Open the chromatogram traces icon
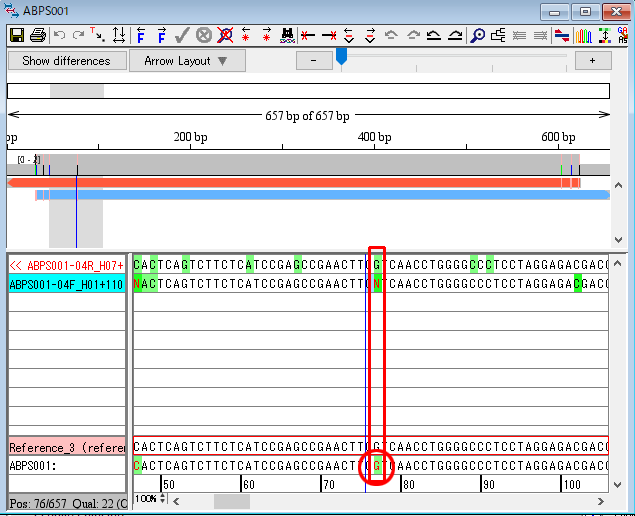The width and height of the screenshot is (635, 516). tap(583, 36)
